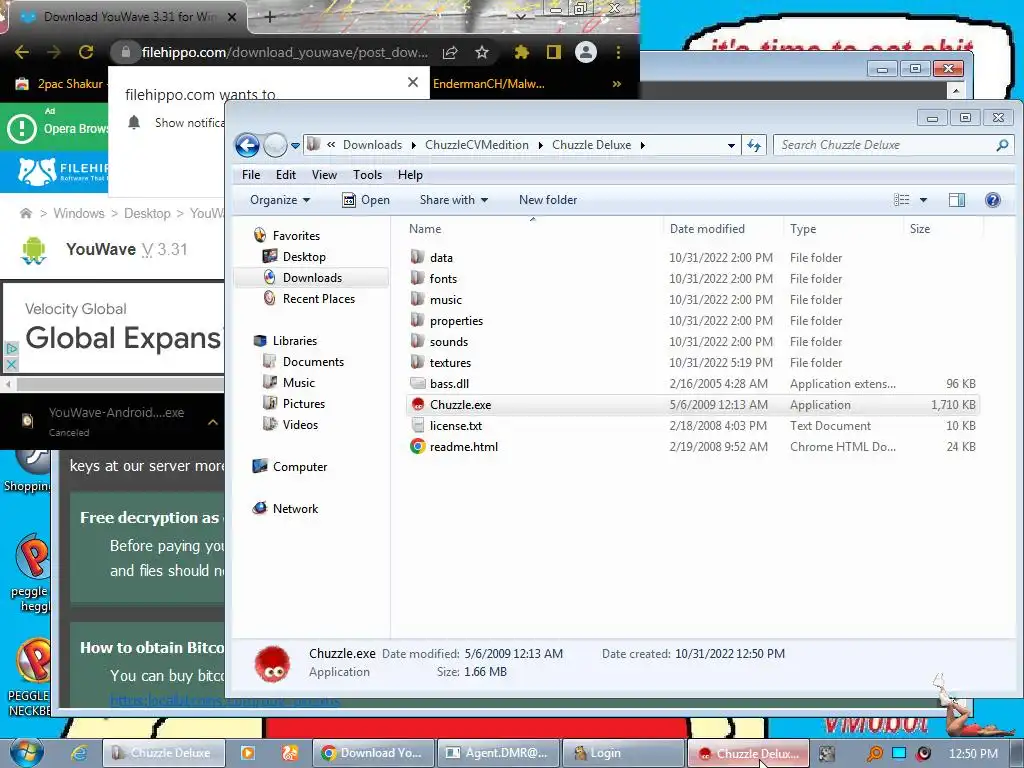Open the EndermanCH/Malw... bookmark

coord(488,84)
